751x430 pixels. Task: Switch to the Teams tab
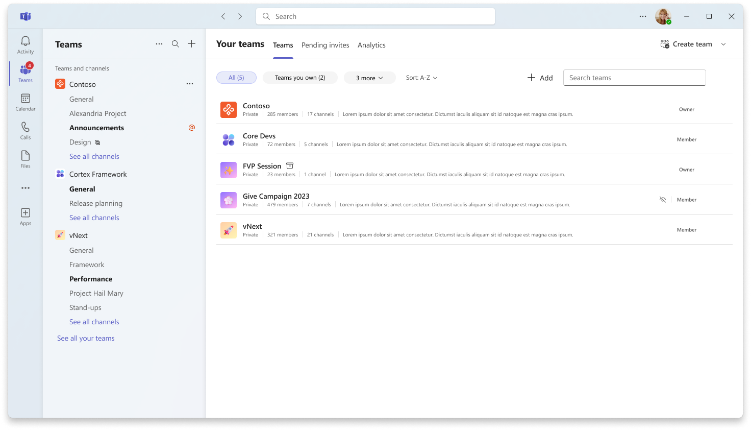(x=283, y=45)
